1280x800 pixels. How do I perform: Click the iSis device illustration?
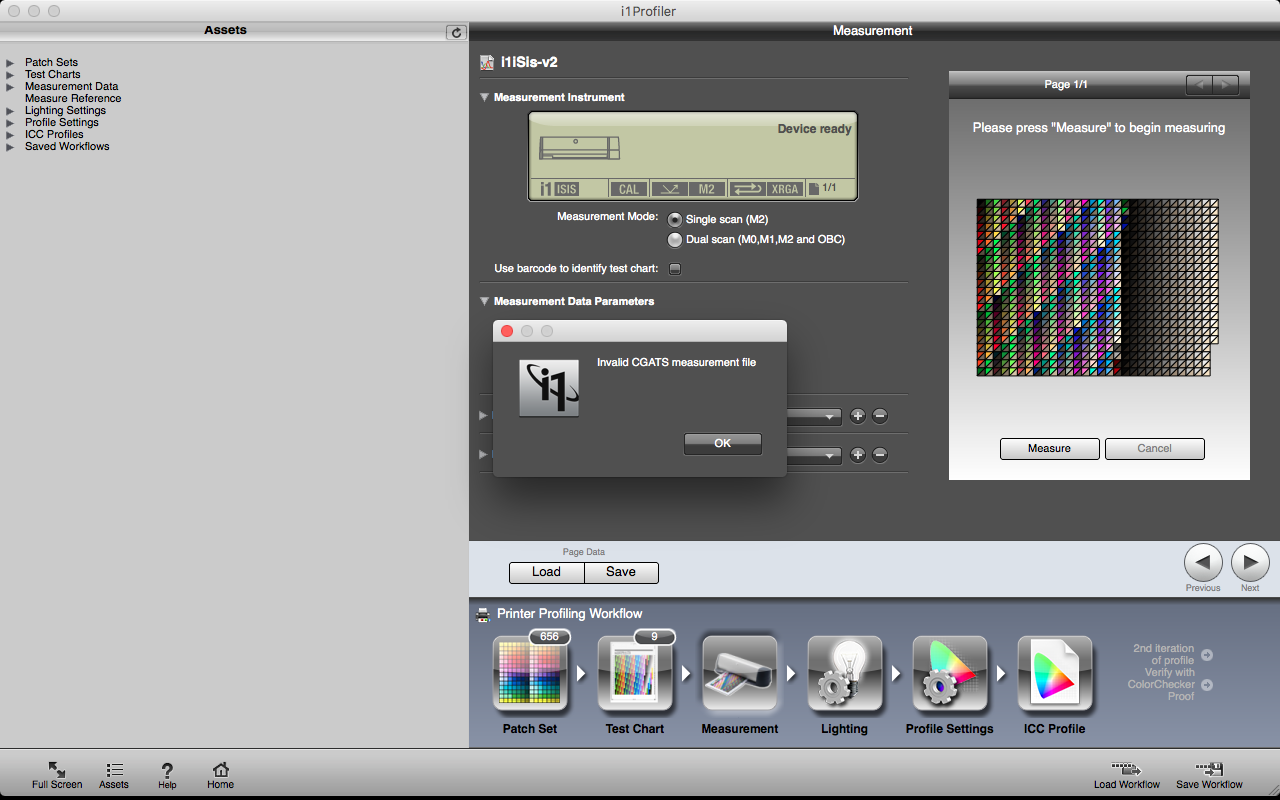pos(580,148)
